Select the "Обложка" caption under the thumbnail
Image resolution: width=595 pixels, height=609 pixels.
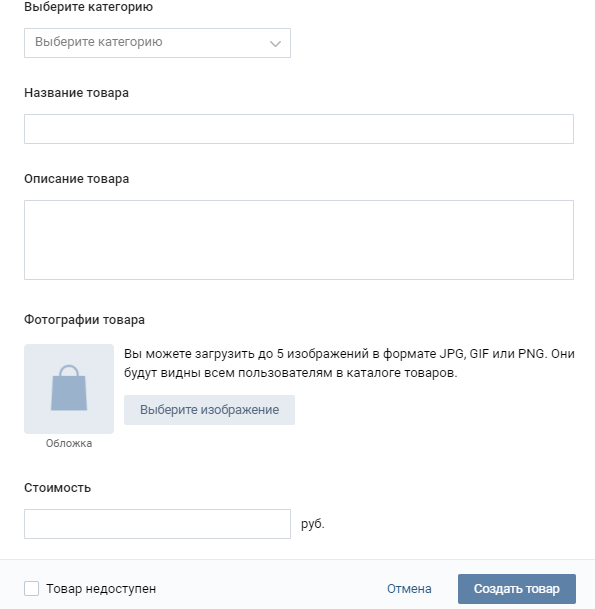69,443
